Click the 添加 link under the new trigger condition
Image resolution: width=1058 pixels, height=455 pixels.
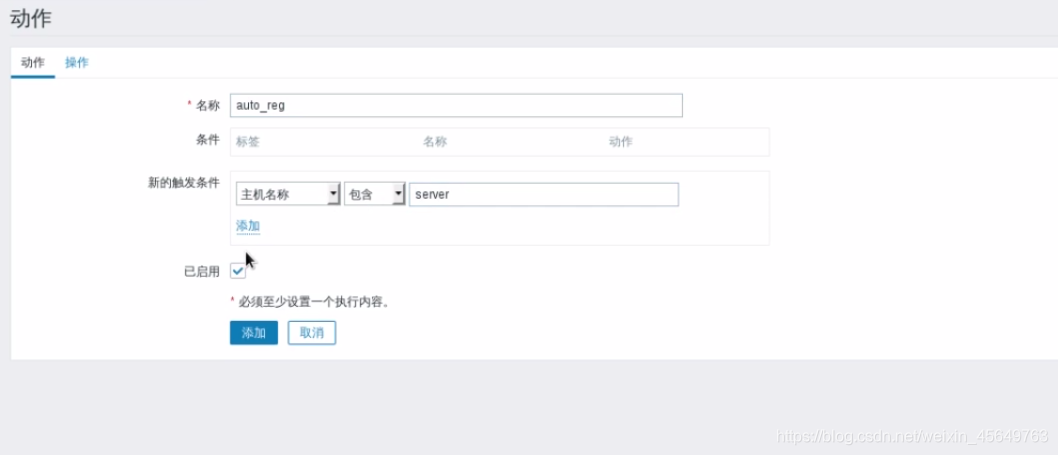click(248, 225)
